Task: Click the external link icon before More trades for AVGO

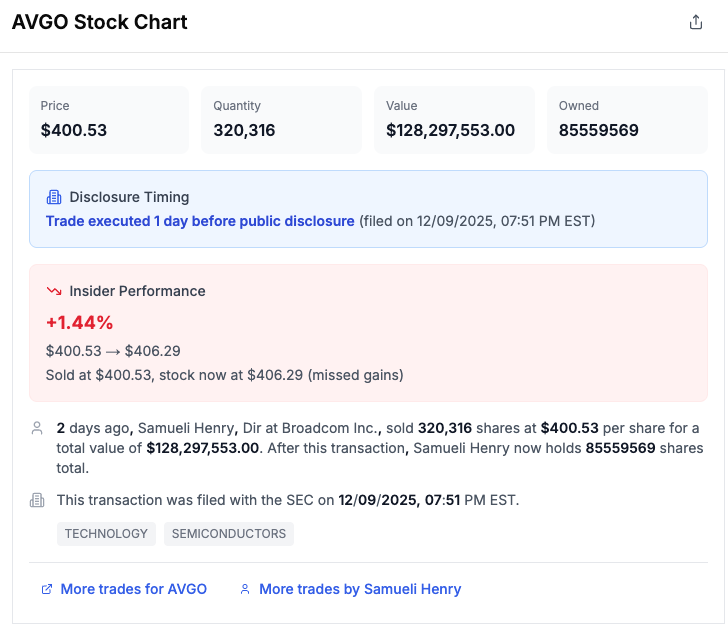Action: pos(47,589)
